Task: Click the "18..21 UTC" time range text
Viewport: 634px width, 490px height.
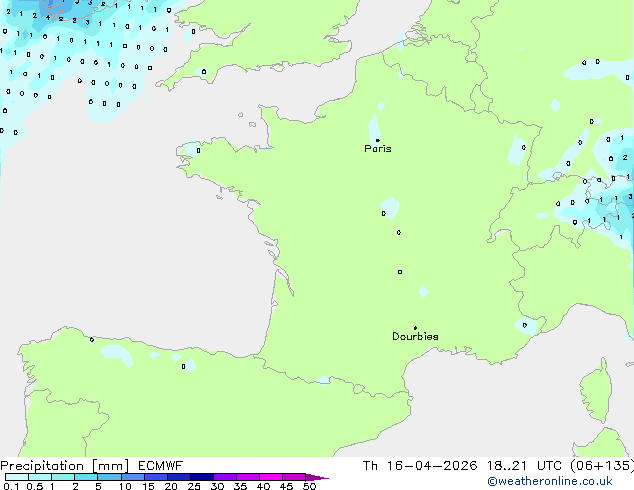Action: pyautogui.click(x=524, y=466)
